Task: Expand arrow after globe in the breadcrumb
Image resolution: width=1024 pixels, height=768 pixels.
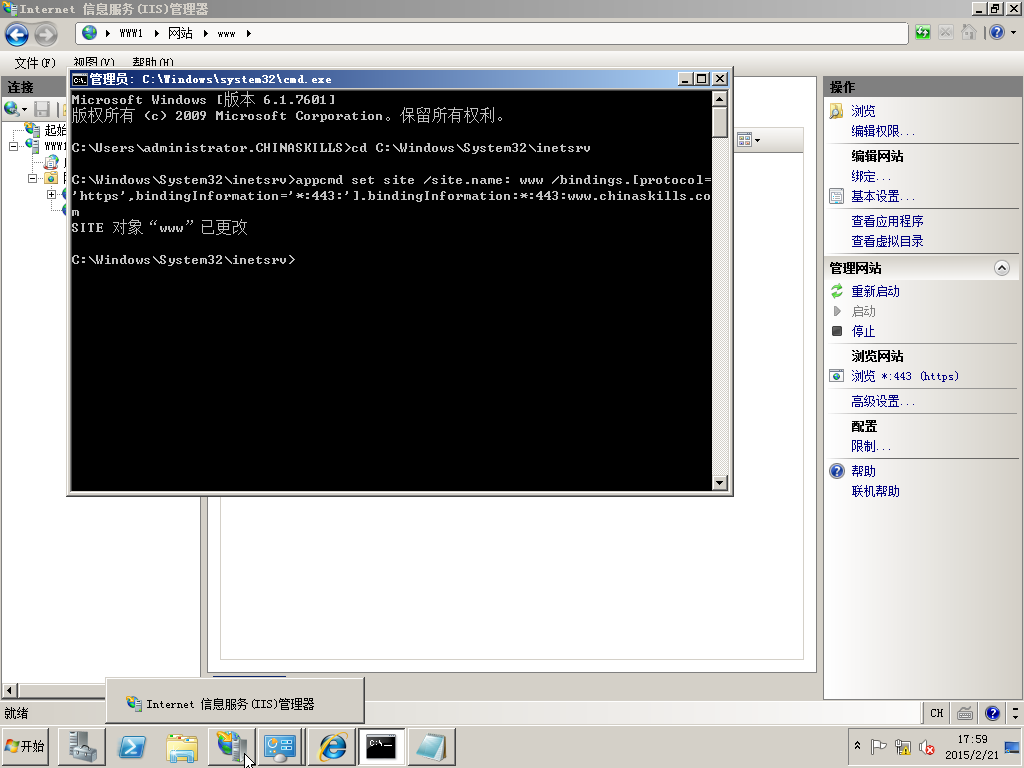Action: 108,33
